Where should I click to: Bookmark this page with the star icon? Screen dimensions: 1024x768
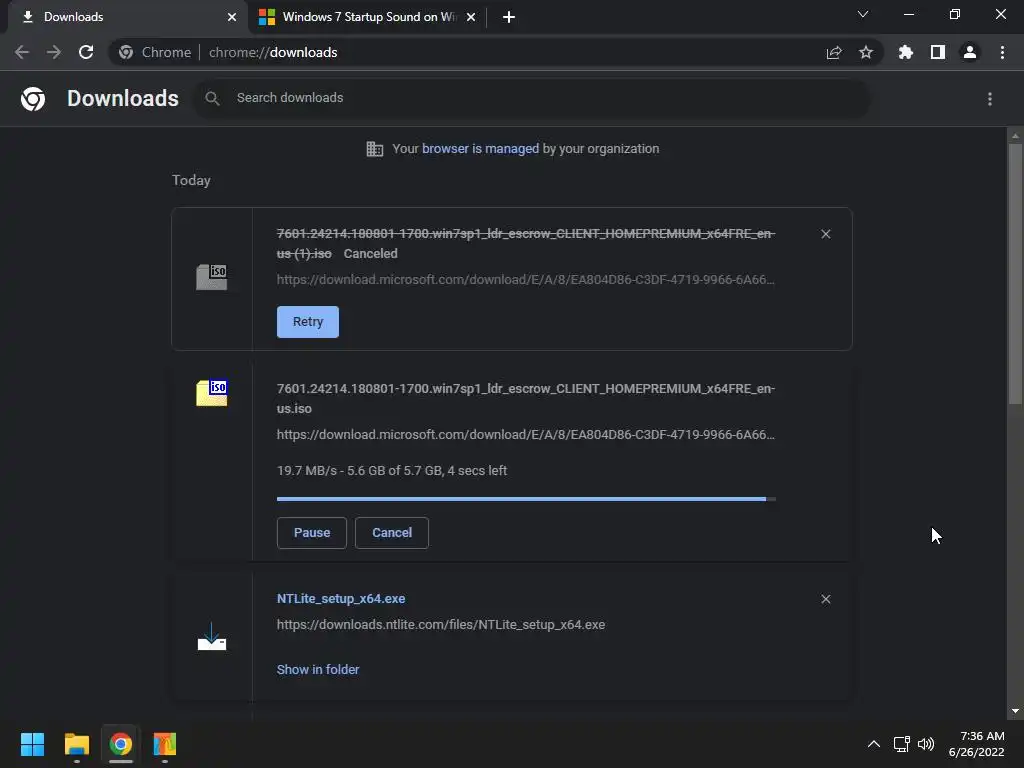(866, 52)
